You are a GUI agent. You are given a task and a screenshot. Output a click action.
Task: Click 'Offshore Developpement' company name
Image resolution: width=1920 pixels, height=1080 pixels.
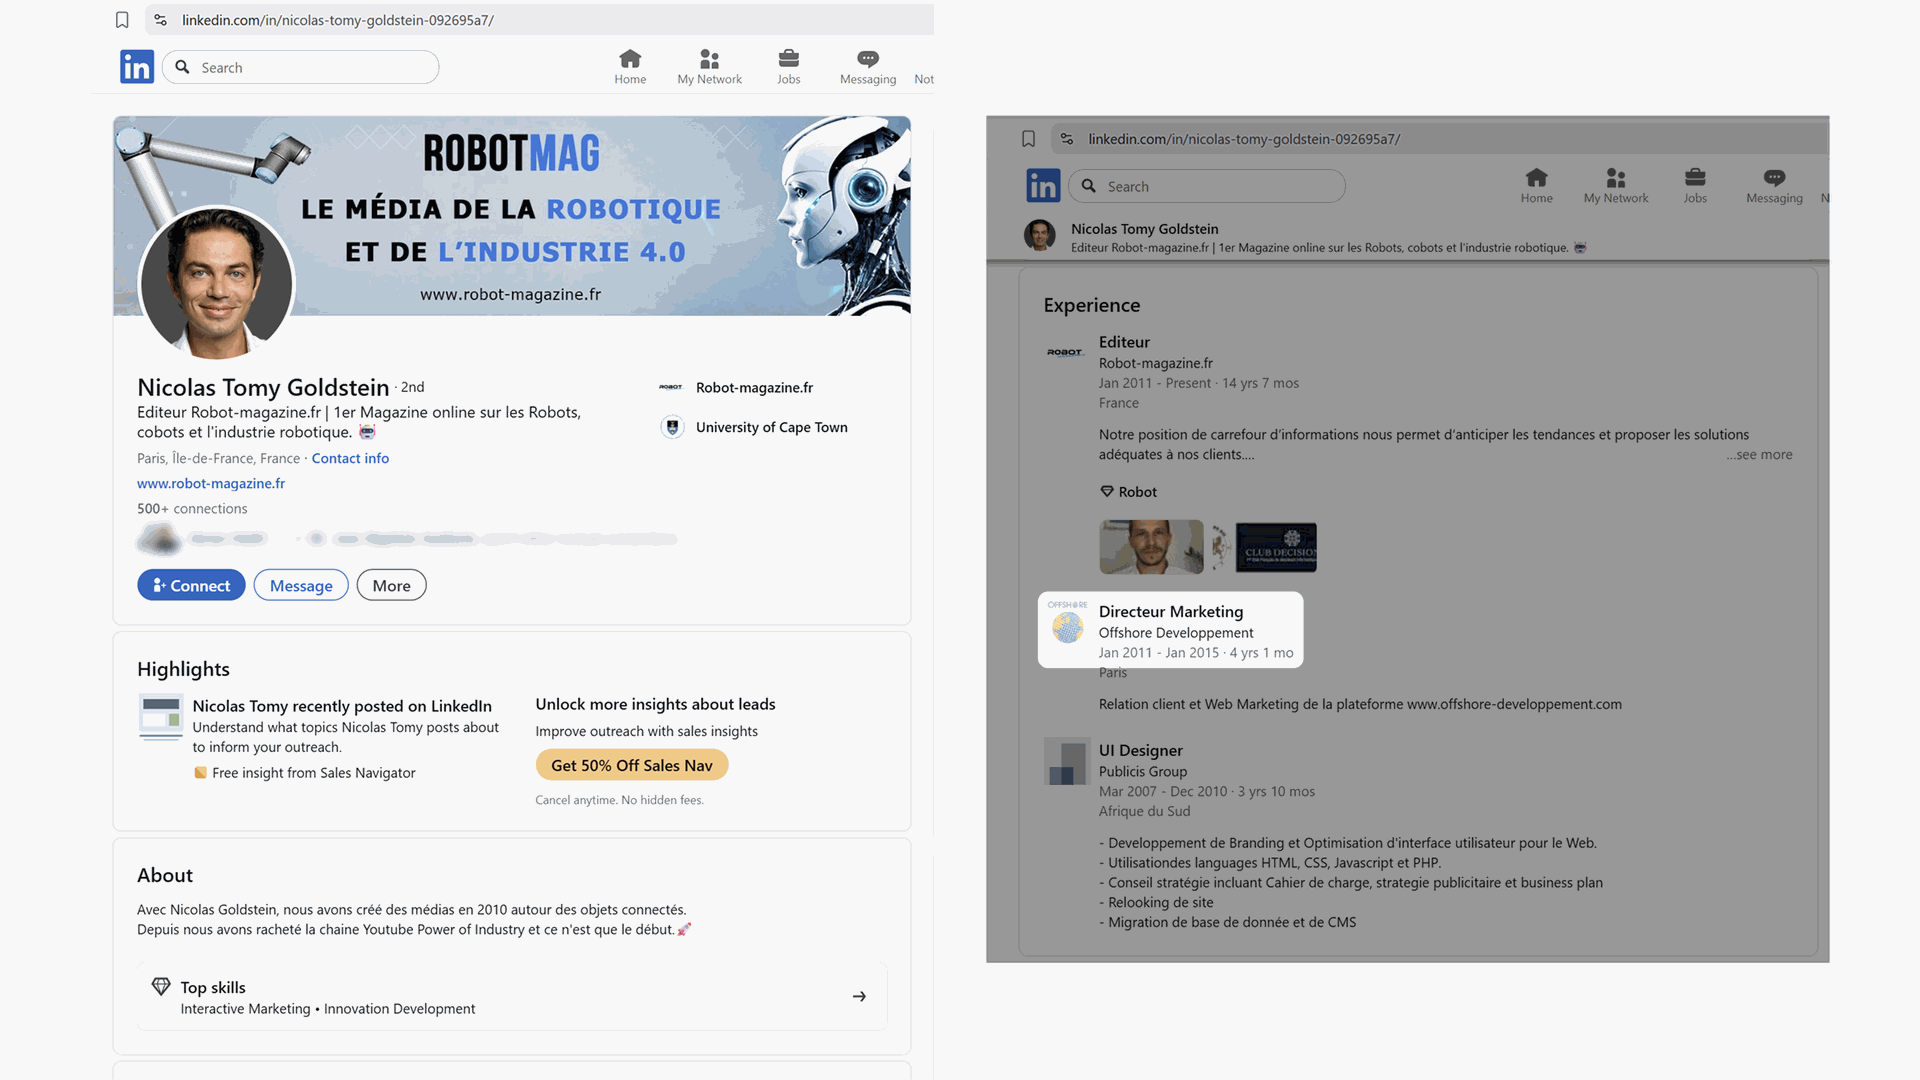(x=1176, y=633)
